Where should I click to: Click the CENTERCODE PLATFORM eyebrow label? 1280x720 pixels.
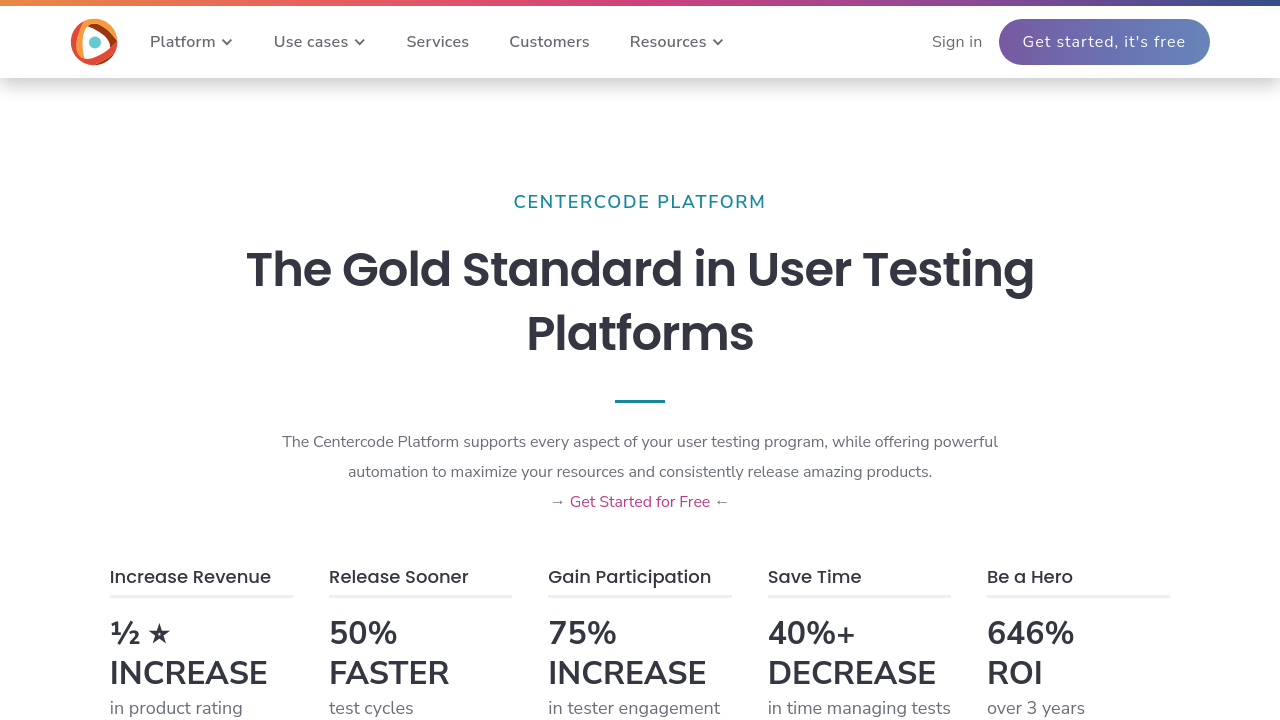coord(640,202)
